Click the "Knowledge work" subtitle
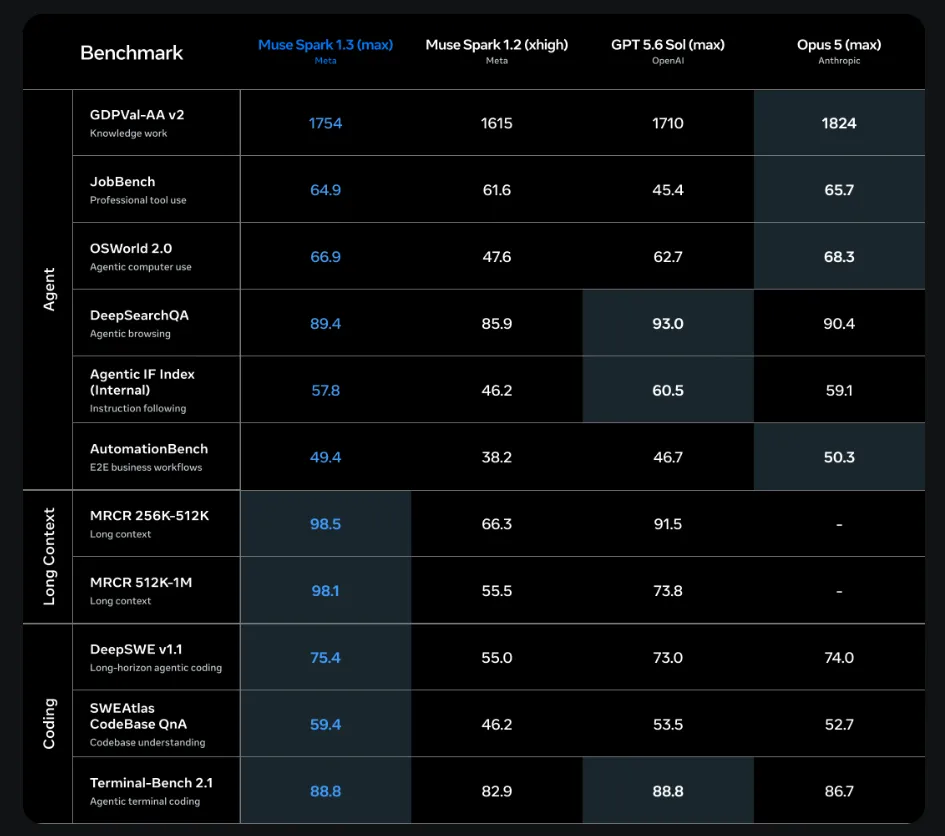 [x=128, y=133]
